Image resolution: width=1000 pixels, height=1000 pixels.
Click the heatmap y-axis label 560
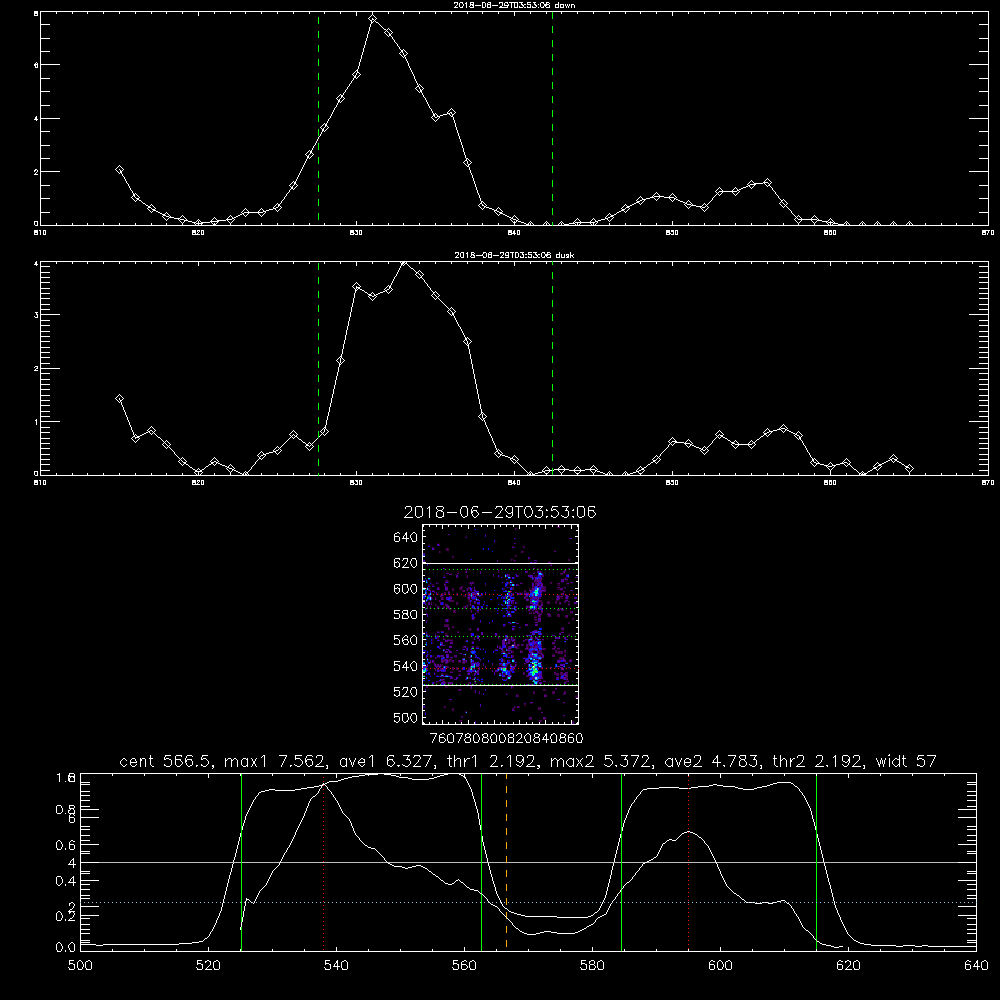pos(406,640)
